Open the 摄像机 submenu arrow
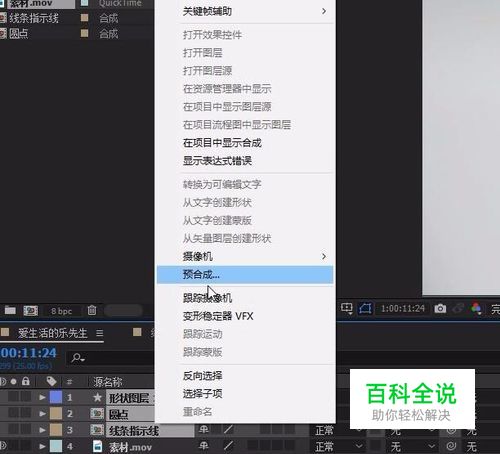 324,256
